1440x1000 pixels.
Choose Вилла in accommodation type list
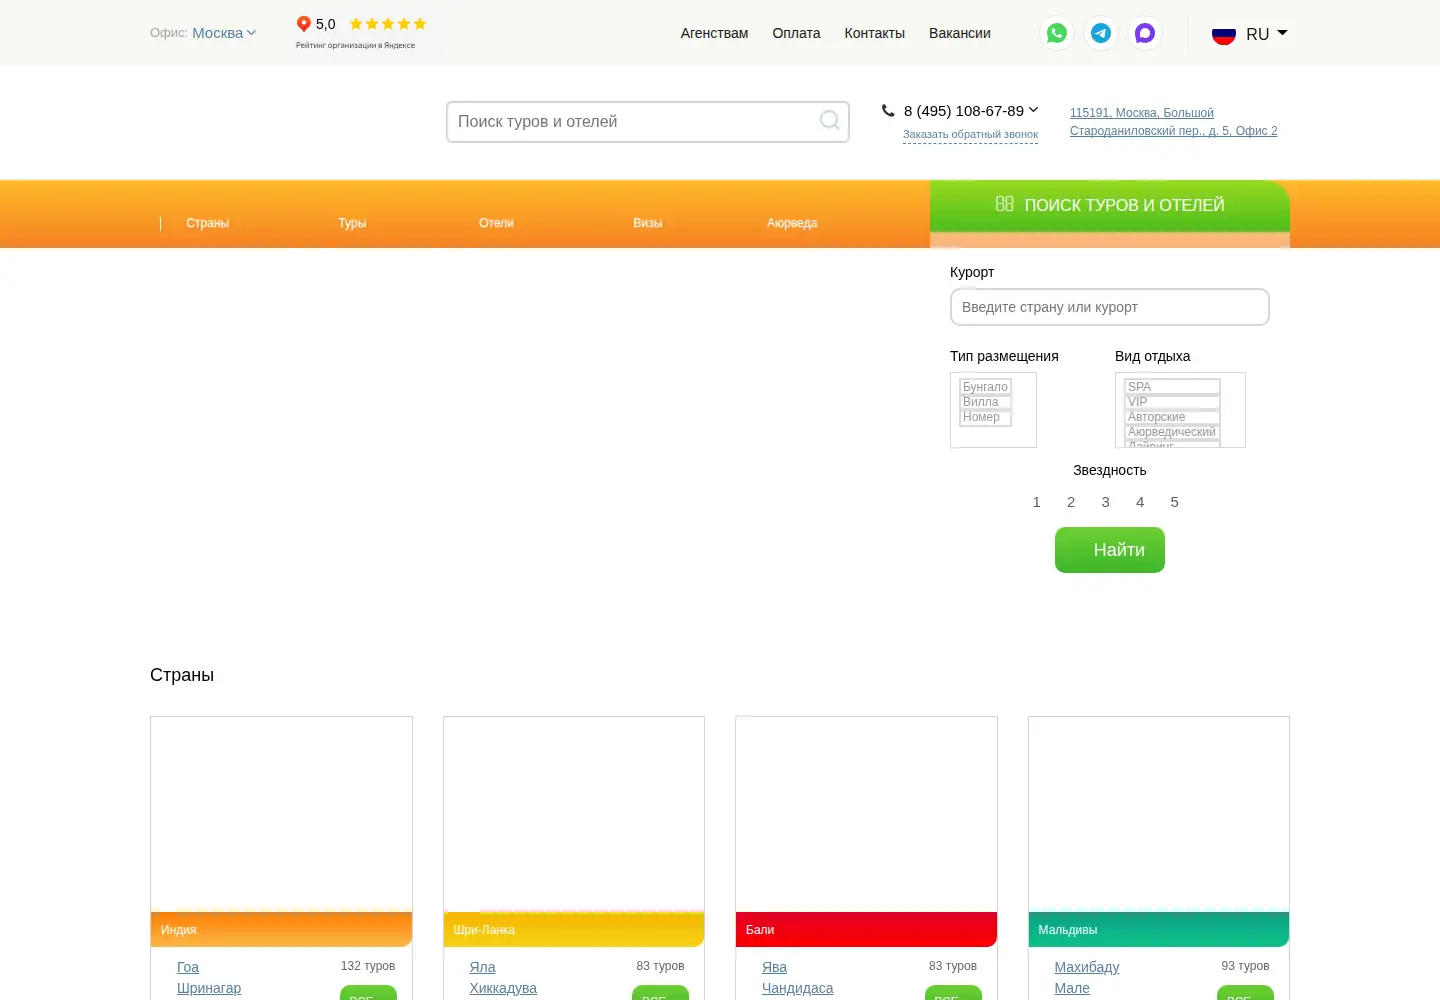(x=985, y=402)
